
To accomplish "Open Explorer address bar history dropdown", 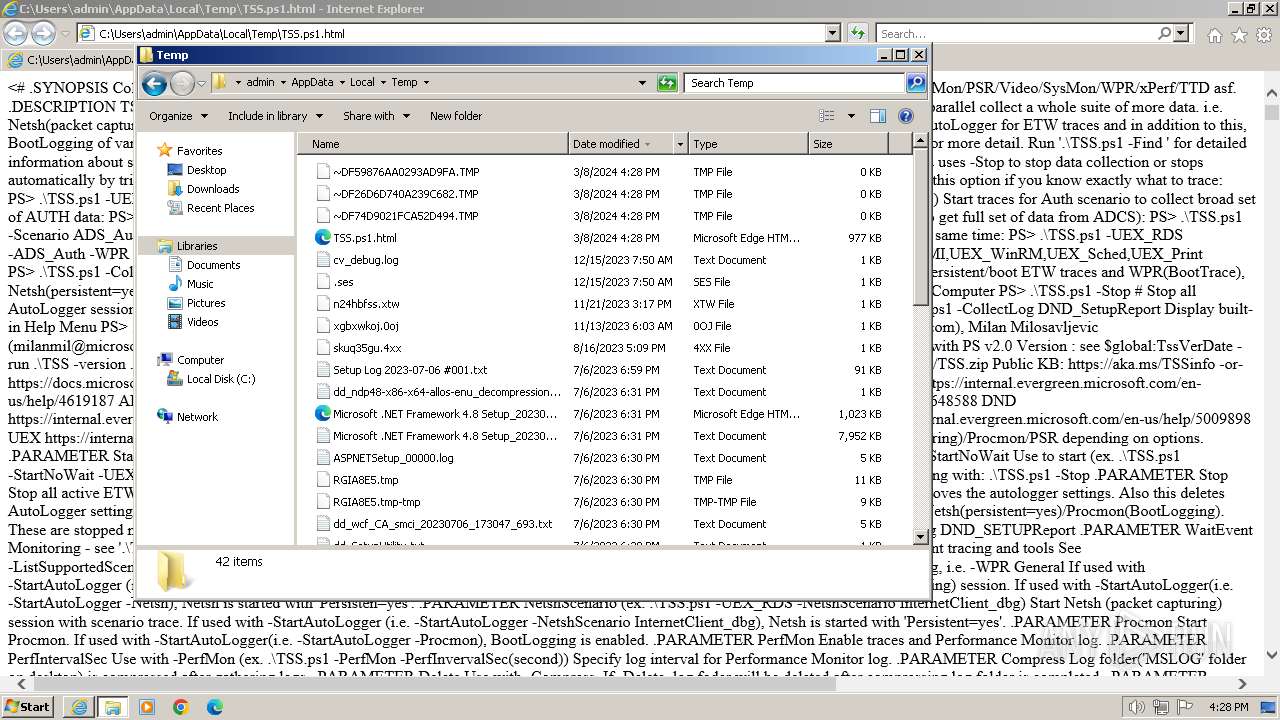I will click(642, 83).
